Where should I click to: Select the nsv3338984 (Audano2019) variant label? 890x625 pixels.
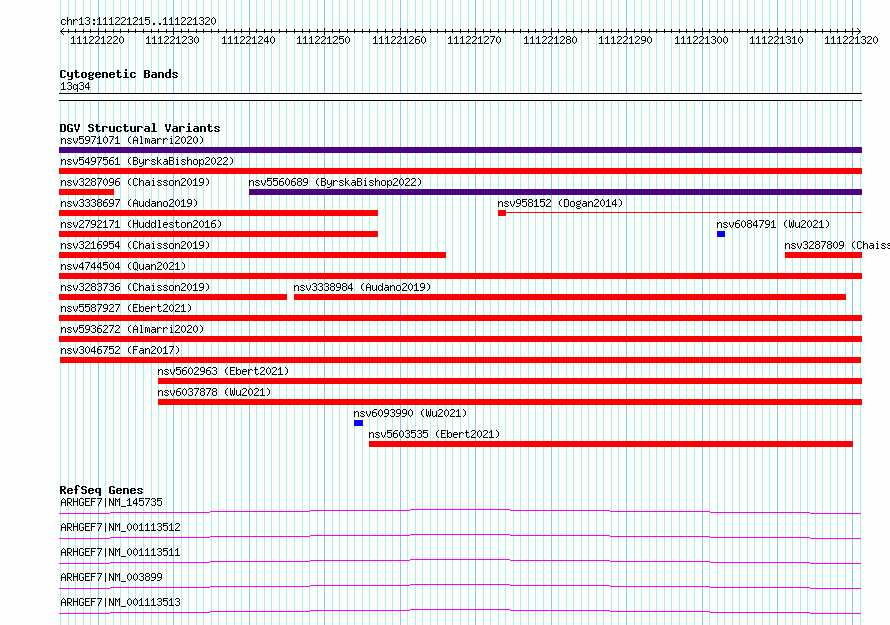coord(362,287)
